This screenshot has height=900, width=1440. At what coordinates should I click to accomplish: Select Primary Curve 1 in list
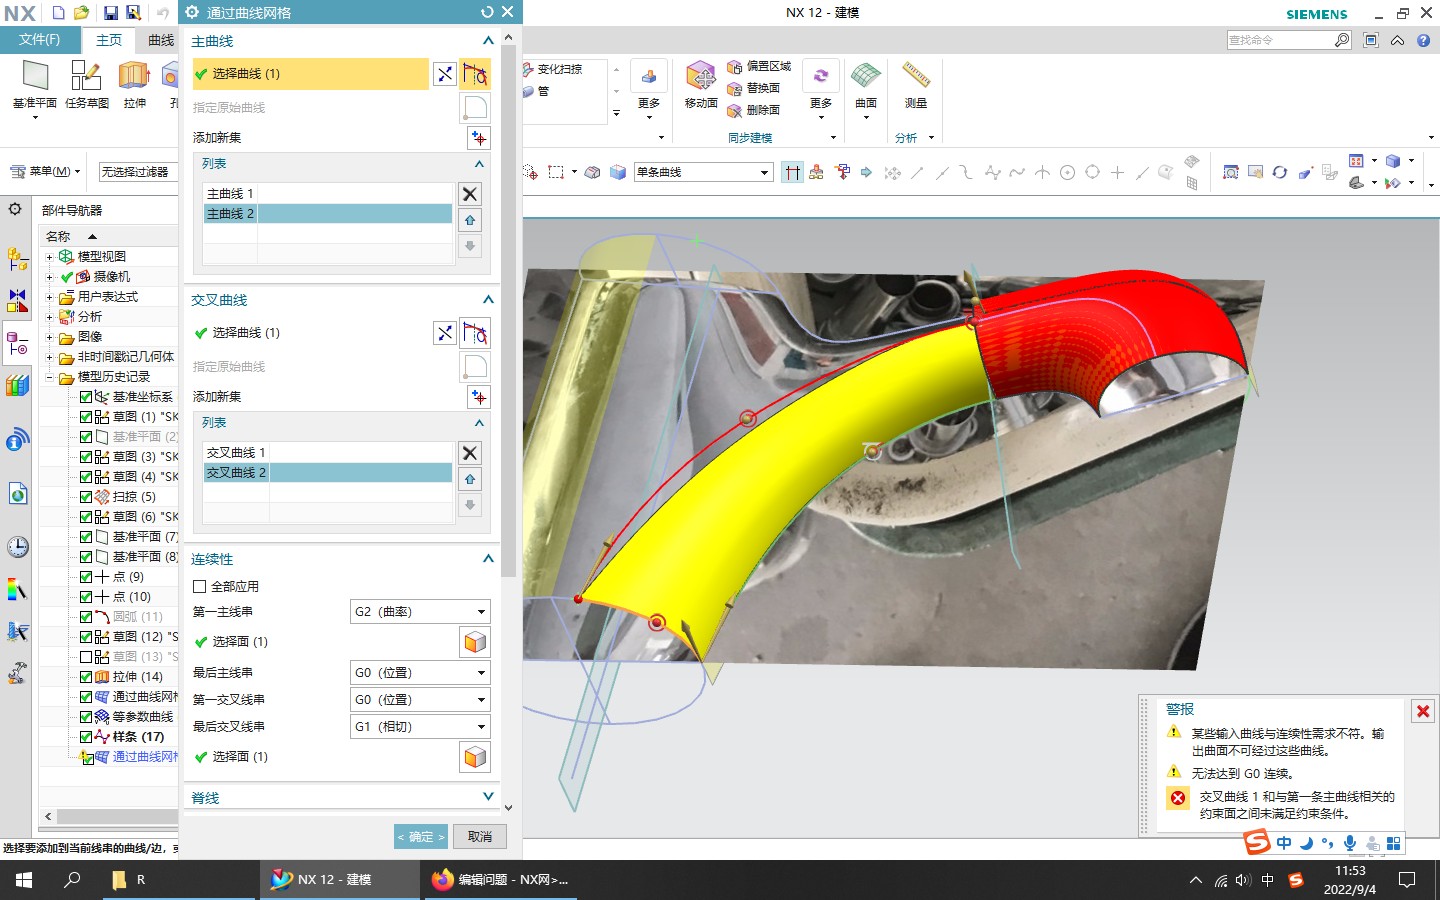pos(328,194)
